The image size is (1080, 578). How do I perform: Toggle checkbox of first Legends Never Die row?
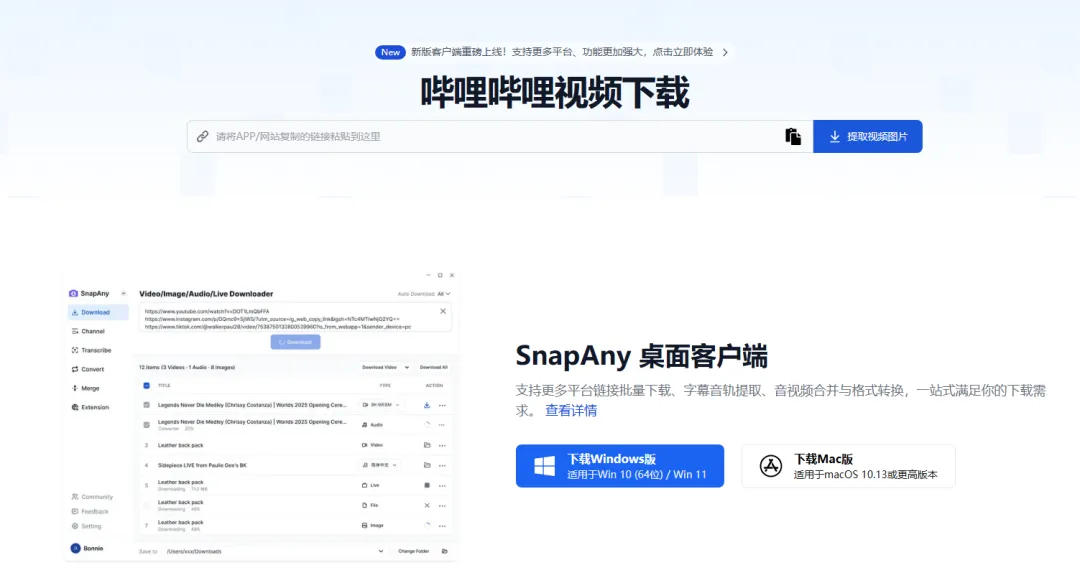[x=146, y=405]
